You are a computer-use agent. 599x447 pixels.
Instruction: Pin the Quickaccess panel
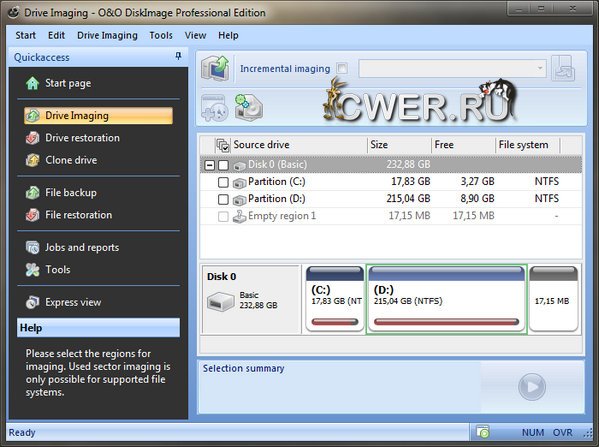coord(178,57)
